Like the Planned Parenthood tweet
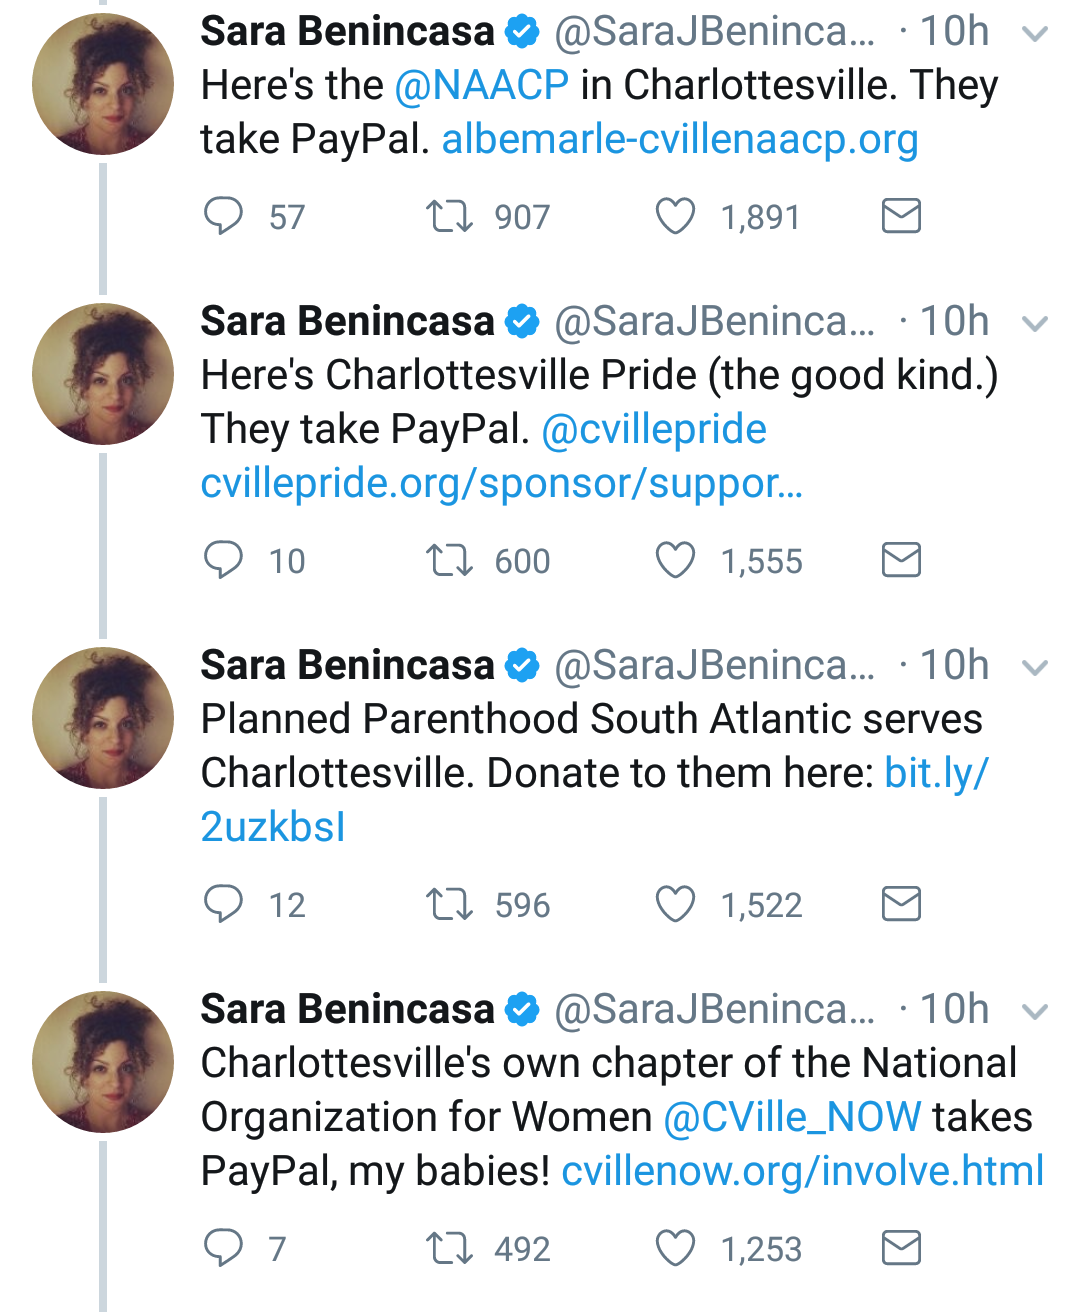The image size is (1080, 1312). click(x=675, y=904)
